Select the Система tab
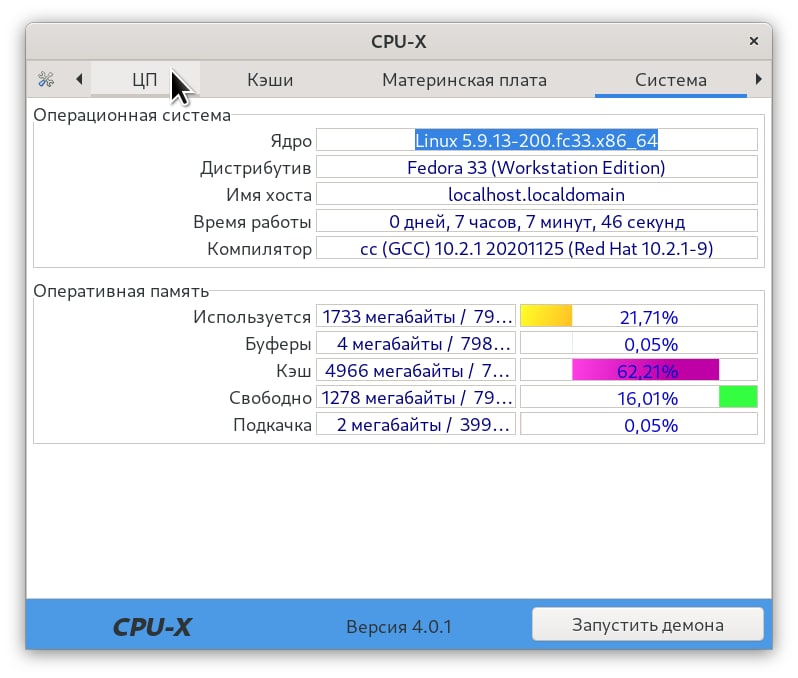Screen dimensions: 798x678 (670, 79)
